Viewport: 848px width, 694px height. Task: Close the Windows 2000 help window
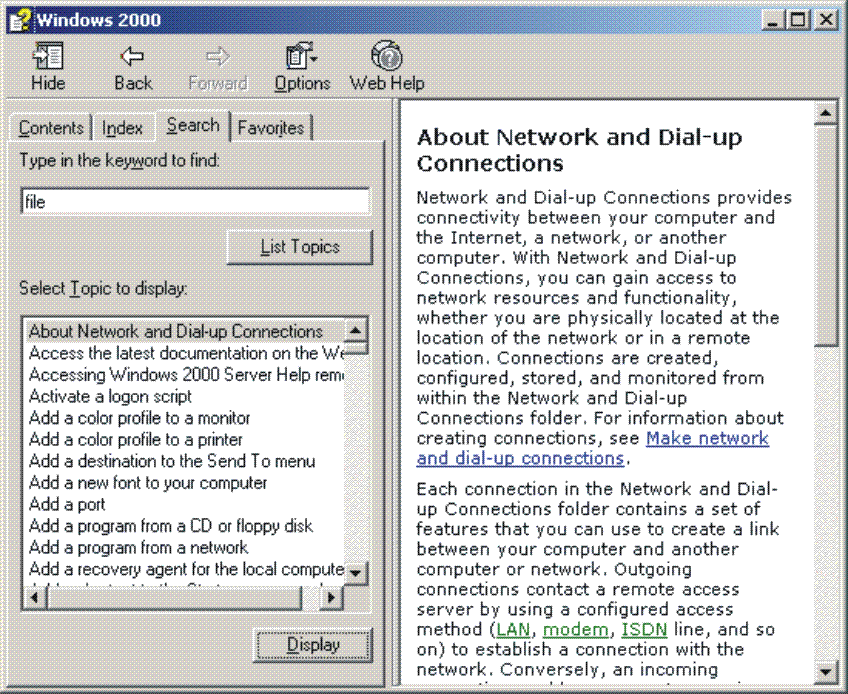coord(825,21)
